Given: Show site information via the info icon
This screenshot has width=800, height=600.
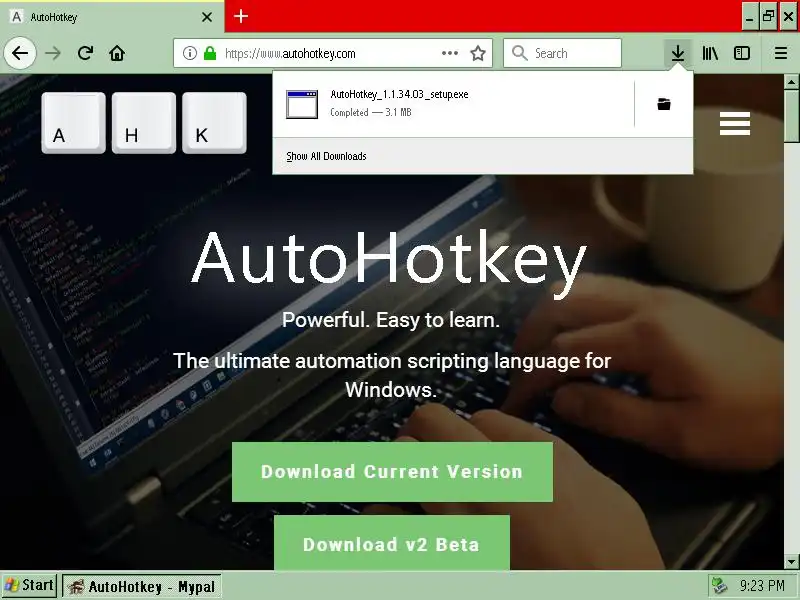Looking at the screenshot, I should pyautogui.click(x=189, y=53).
